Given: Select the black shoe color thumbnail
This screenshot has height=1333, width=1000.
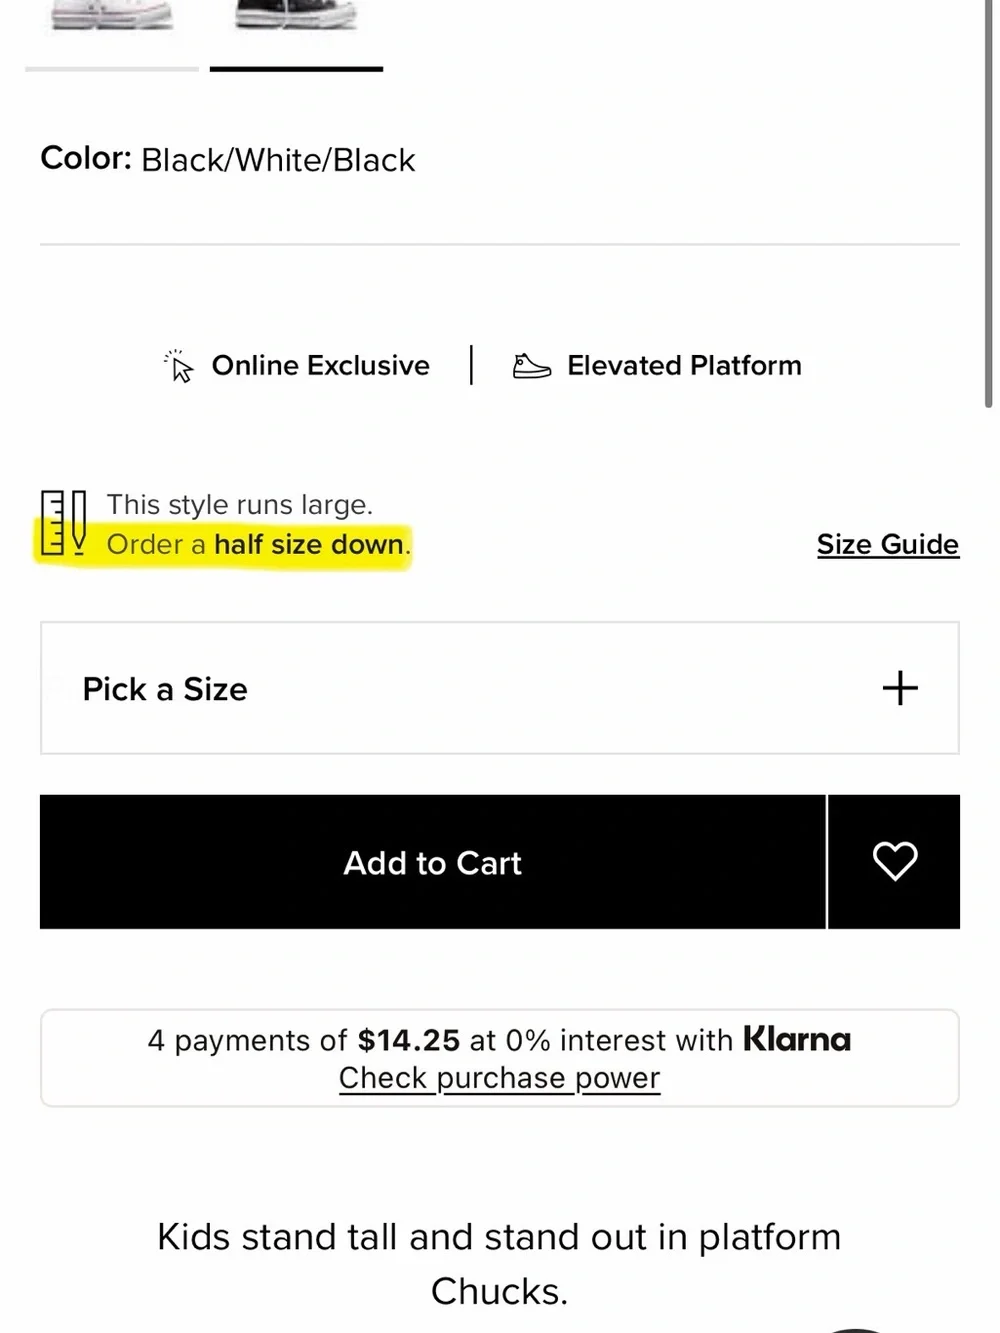Looking at the screenshot, I should coord(296,17).
